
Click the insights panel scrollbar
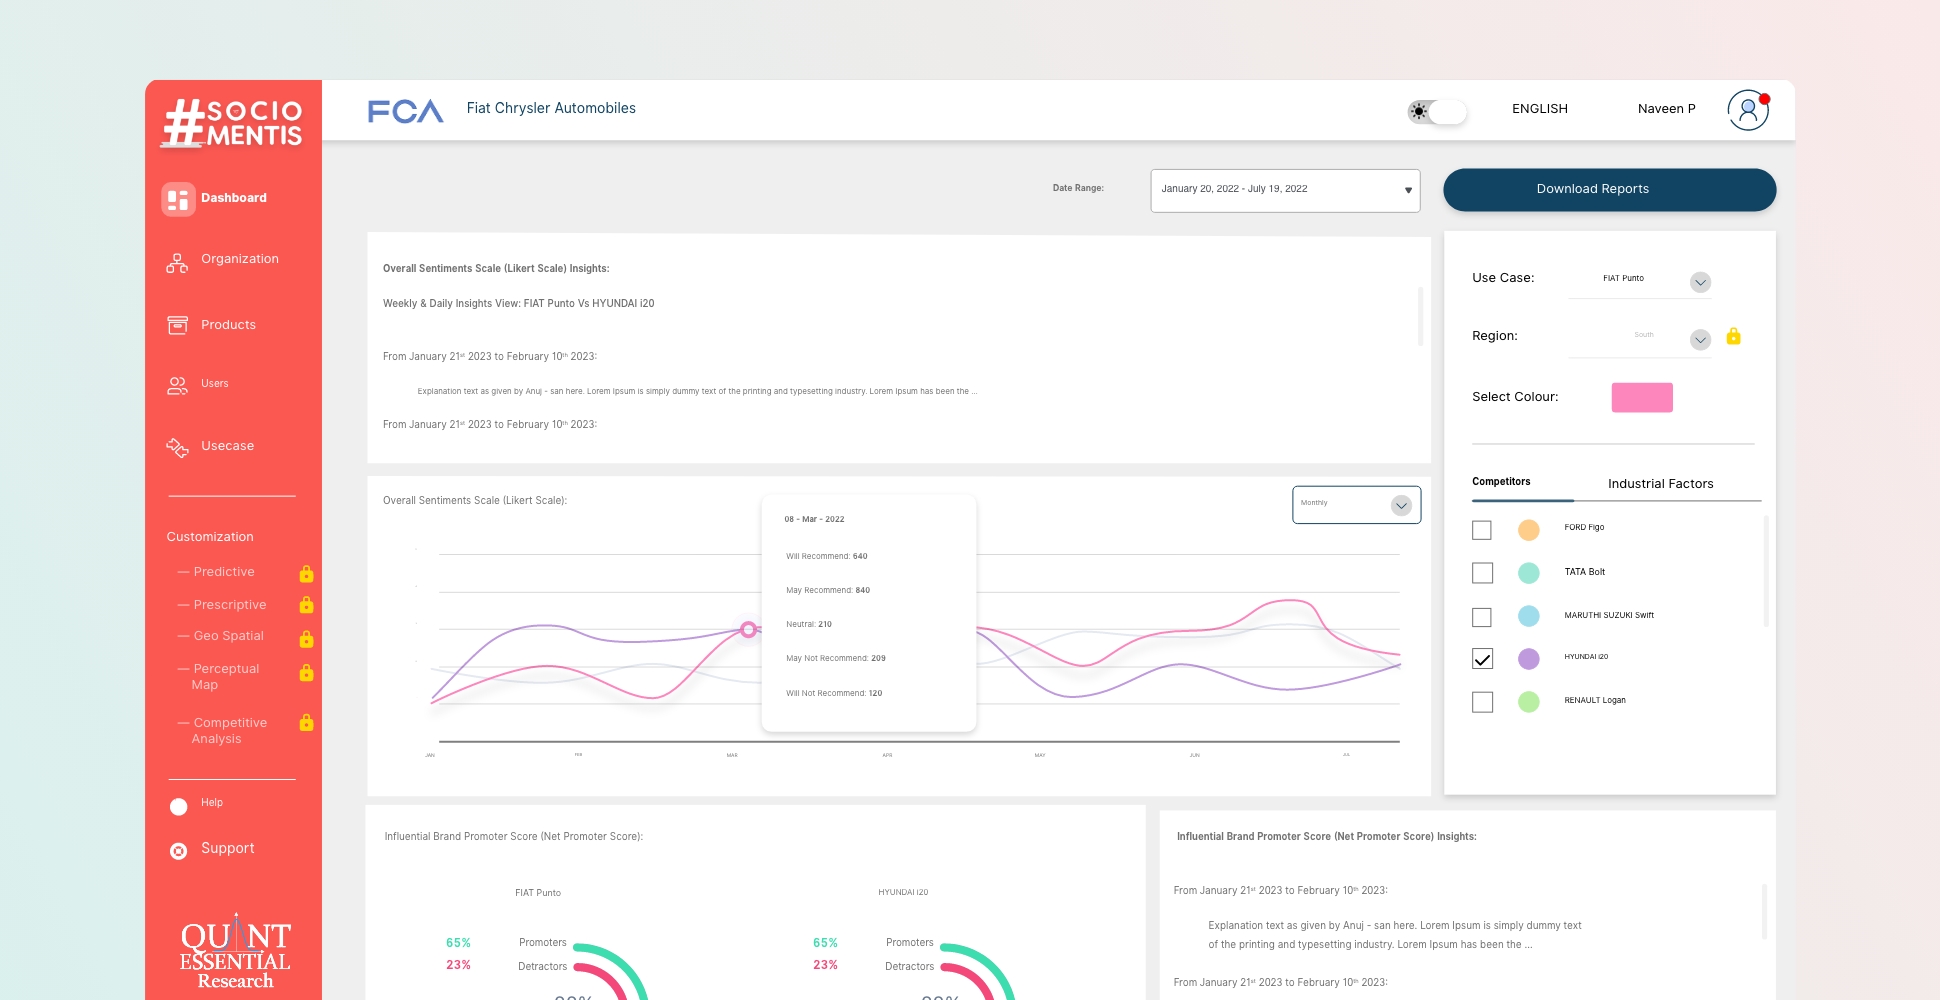click(x=1420, y=316)
